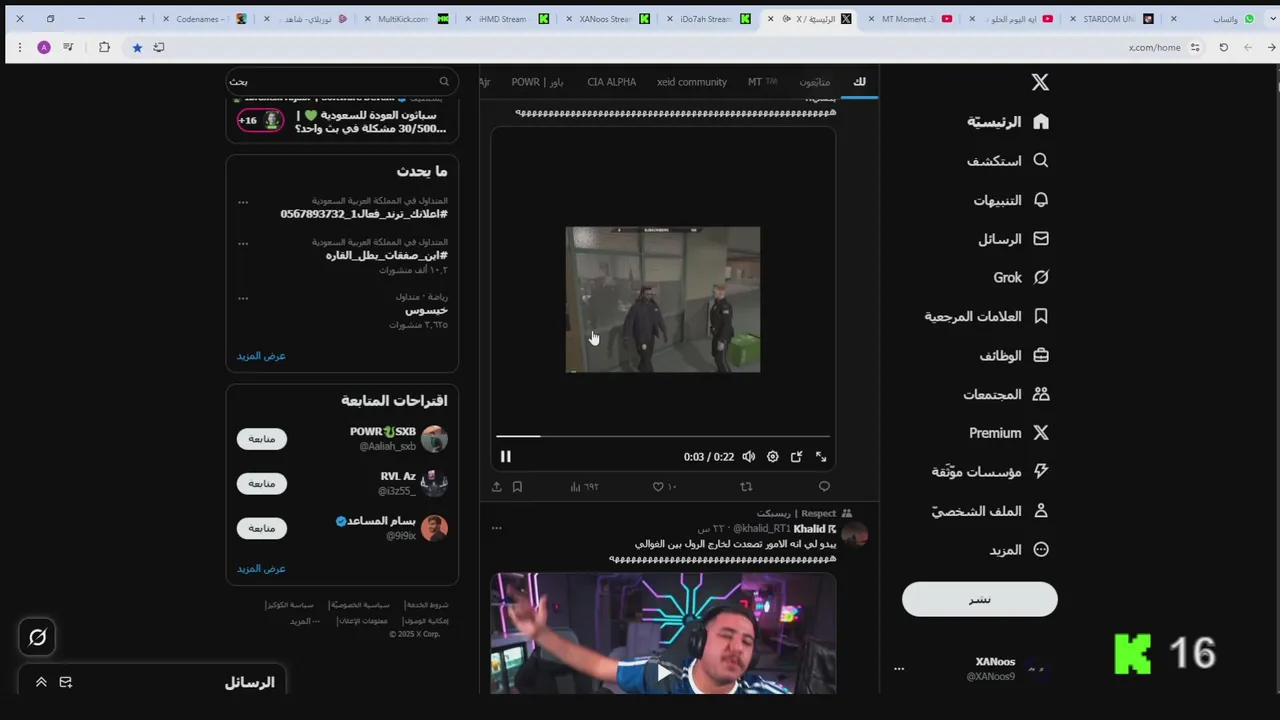Open Communities (المجتمعات) in the sidebar

(1005, 394)
